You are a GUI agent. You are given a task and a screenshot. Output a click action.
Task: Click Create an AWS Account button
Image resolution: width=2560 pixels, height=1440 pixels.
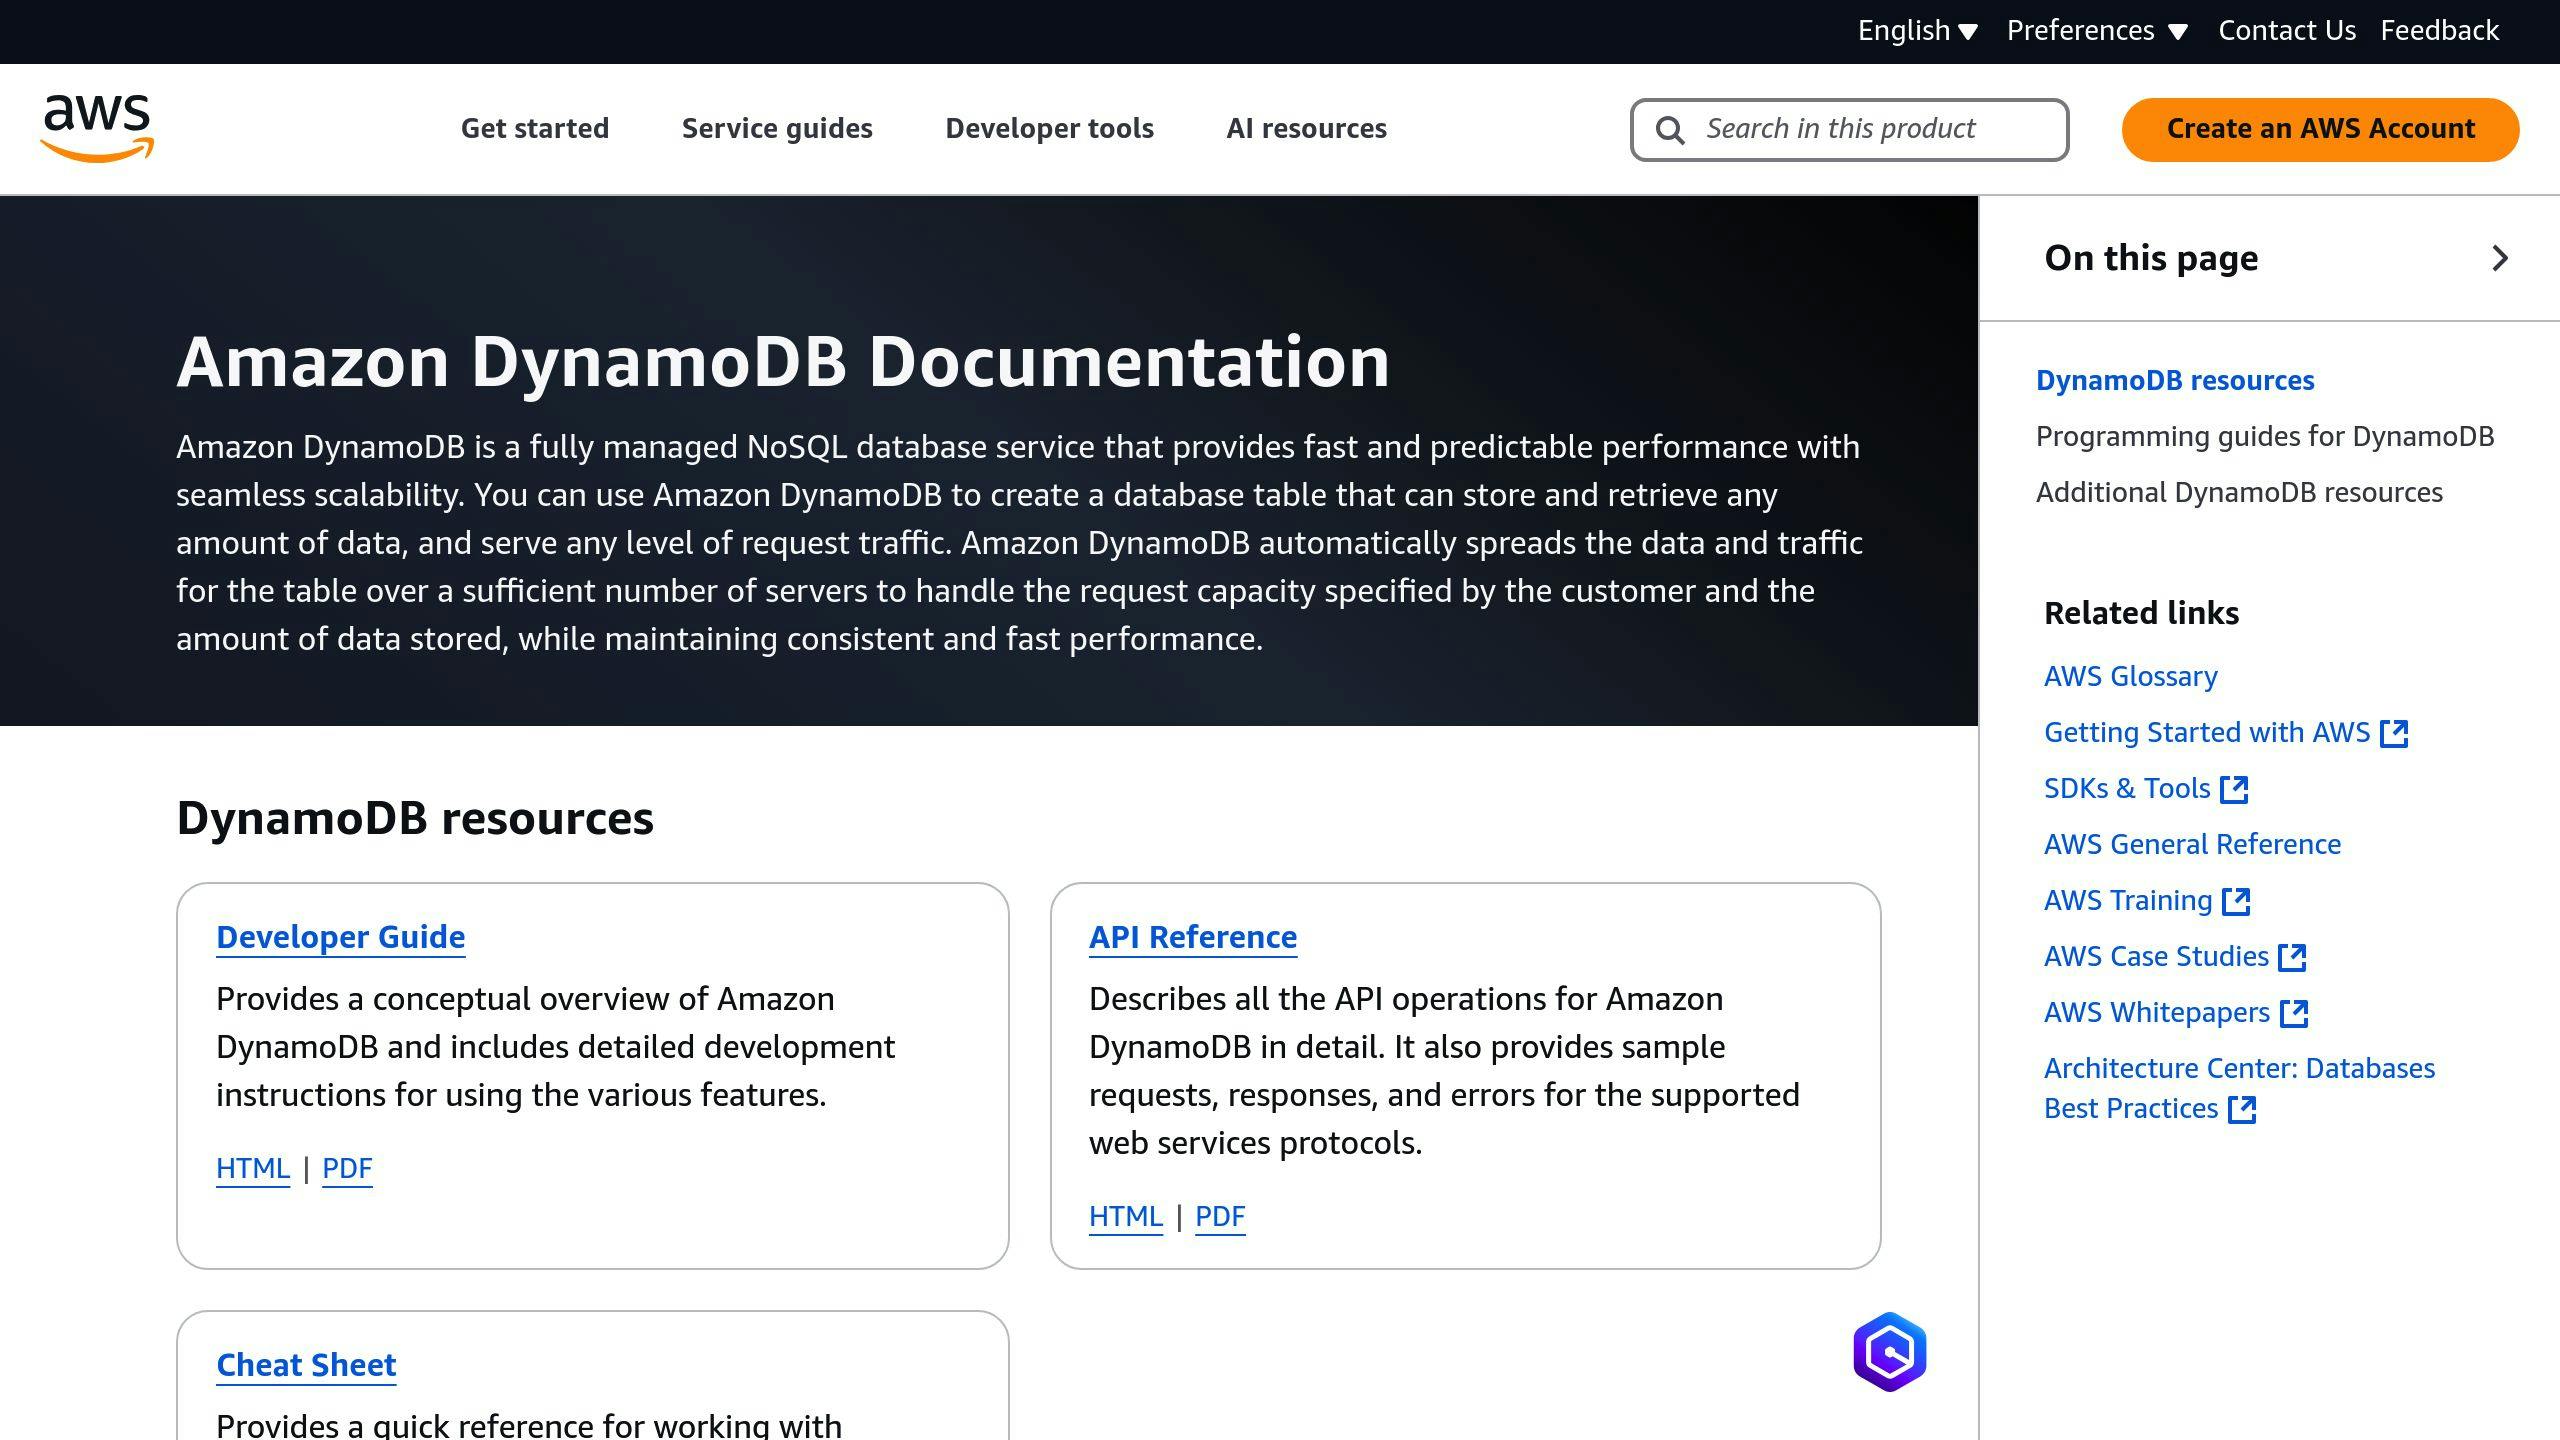[x=2321, y=127]
